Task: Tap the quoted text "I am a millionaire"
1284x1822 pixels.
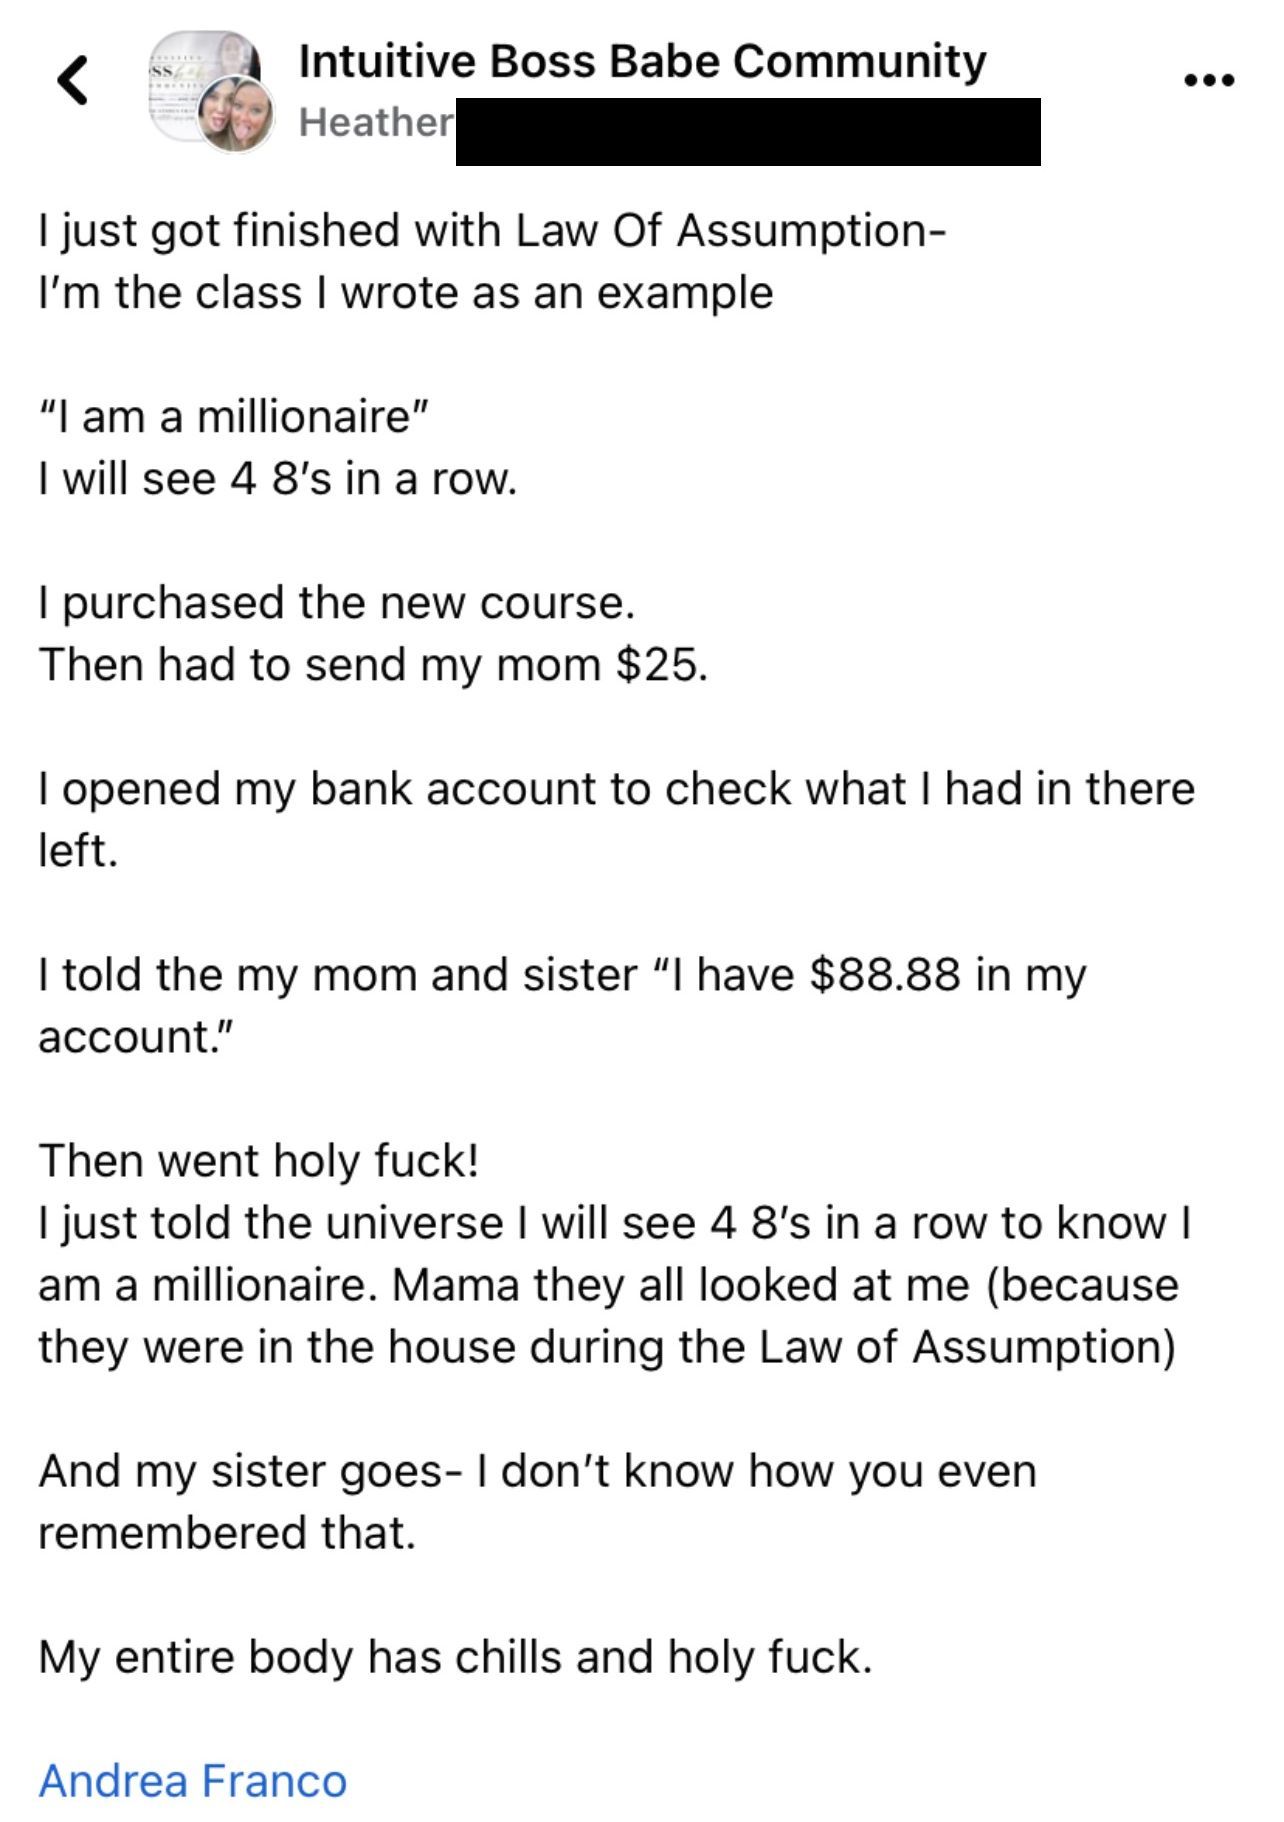Action: pos(234,416)
